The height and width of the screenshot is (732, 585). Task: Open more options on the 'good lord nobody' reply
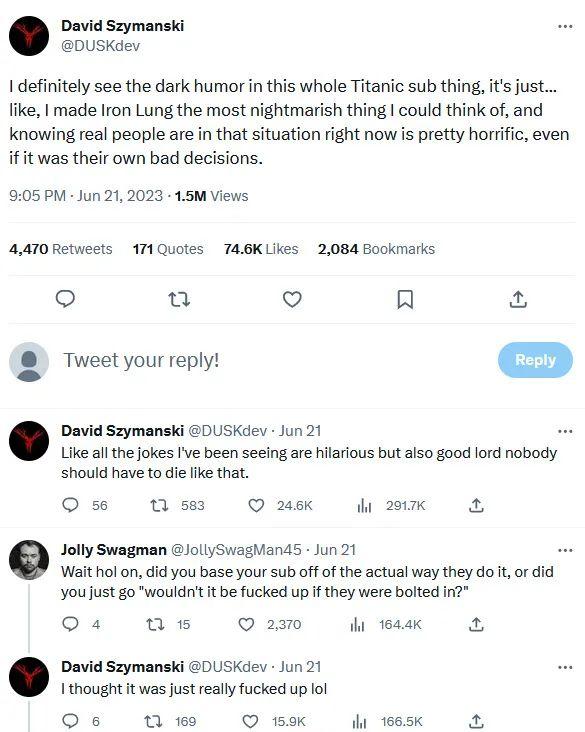(x=565, y=431)
